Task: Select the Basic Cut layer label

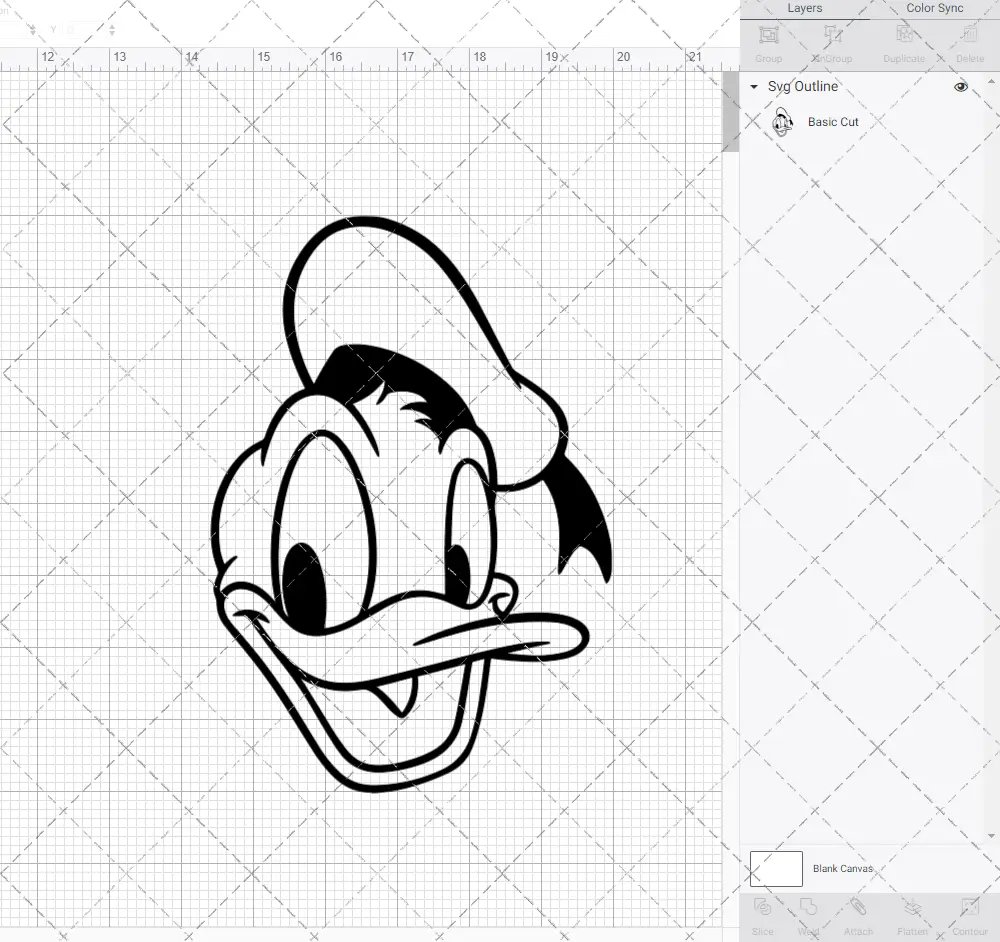Action: pyautogui.click(x=833, y=122)
